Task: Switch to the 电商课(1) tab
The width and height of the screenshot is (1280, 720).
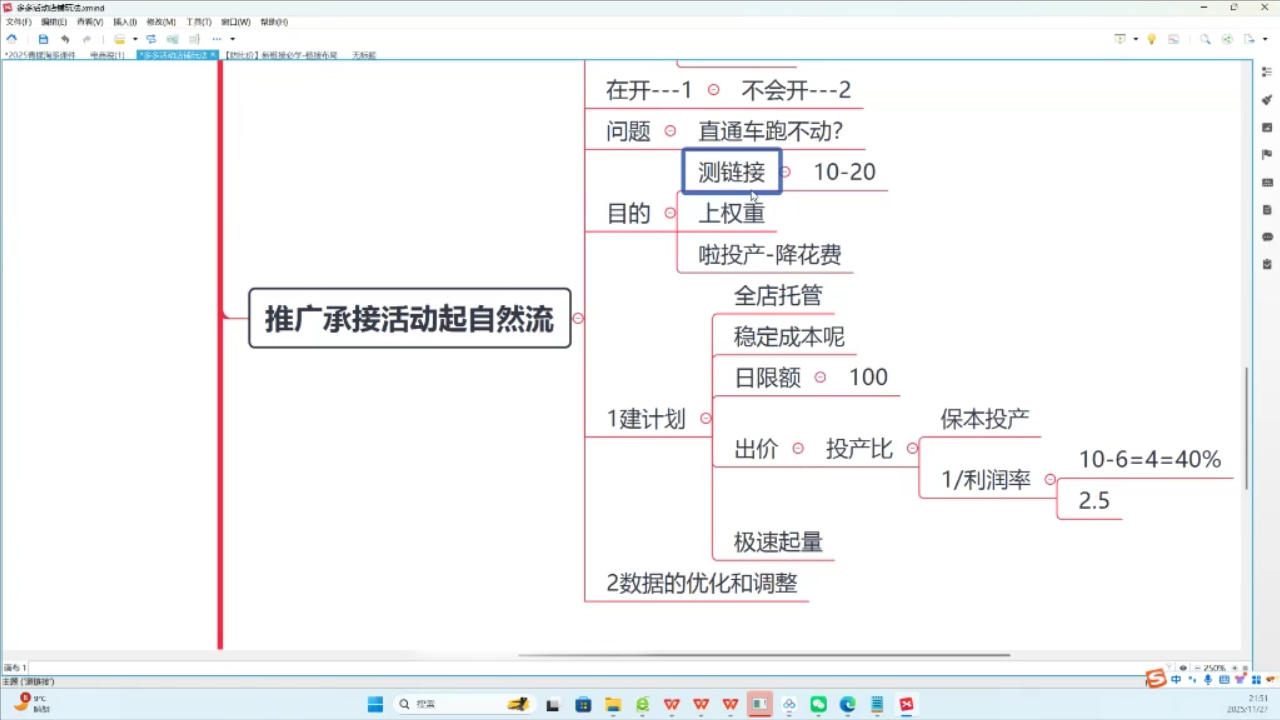Action: pyautogui.click(x=107, y=55)
